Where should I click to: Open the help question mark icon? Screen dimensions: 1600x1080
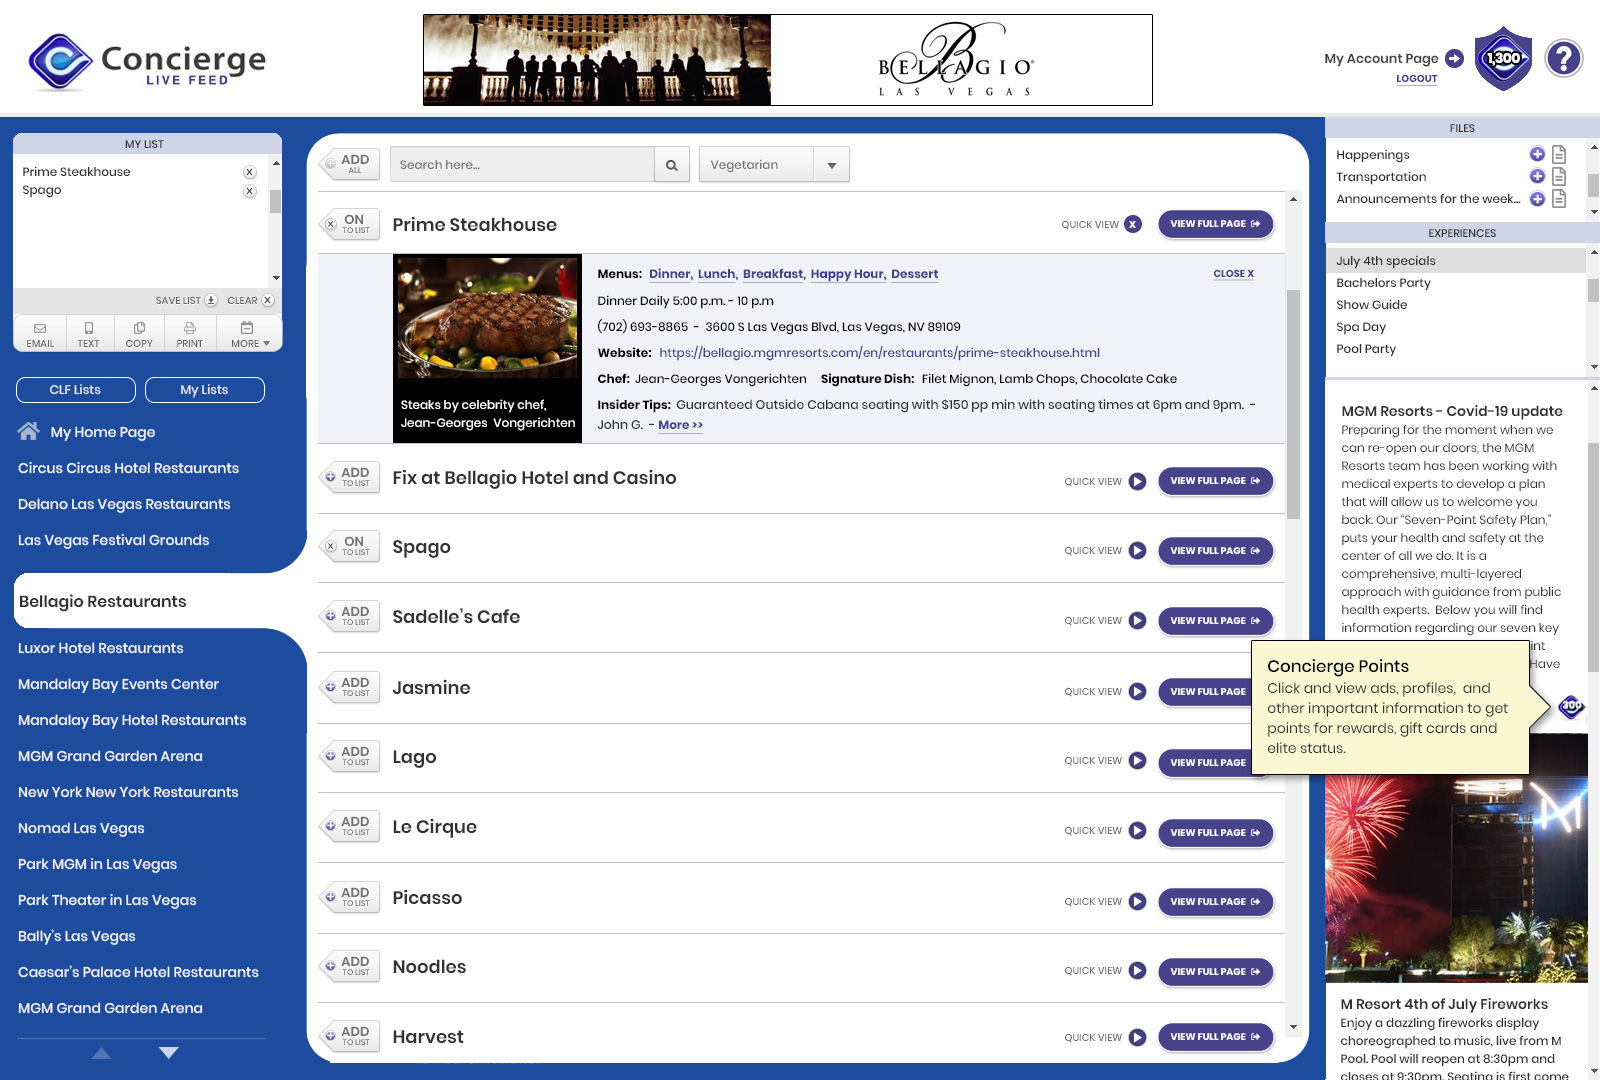click(x=1564, y=58)
